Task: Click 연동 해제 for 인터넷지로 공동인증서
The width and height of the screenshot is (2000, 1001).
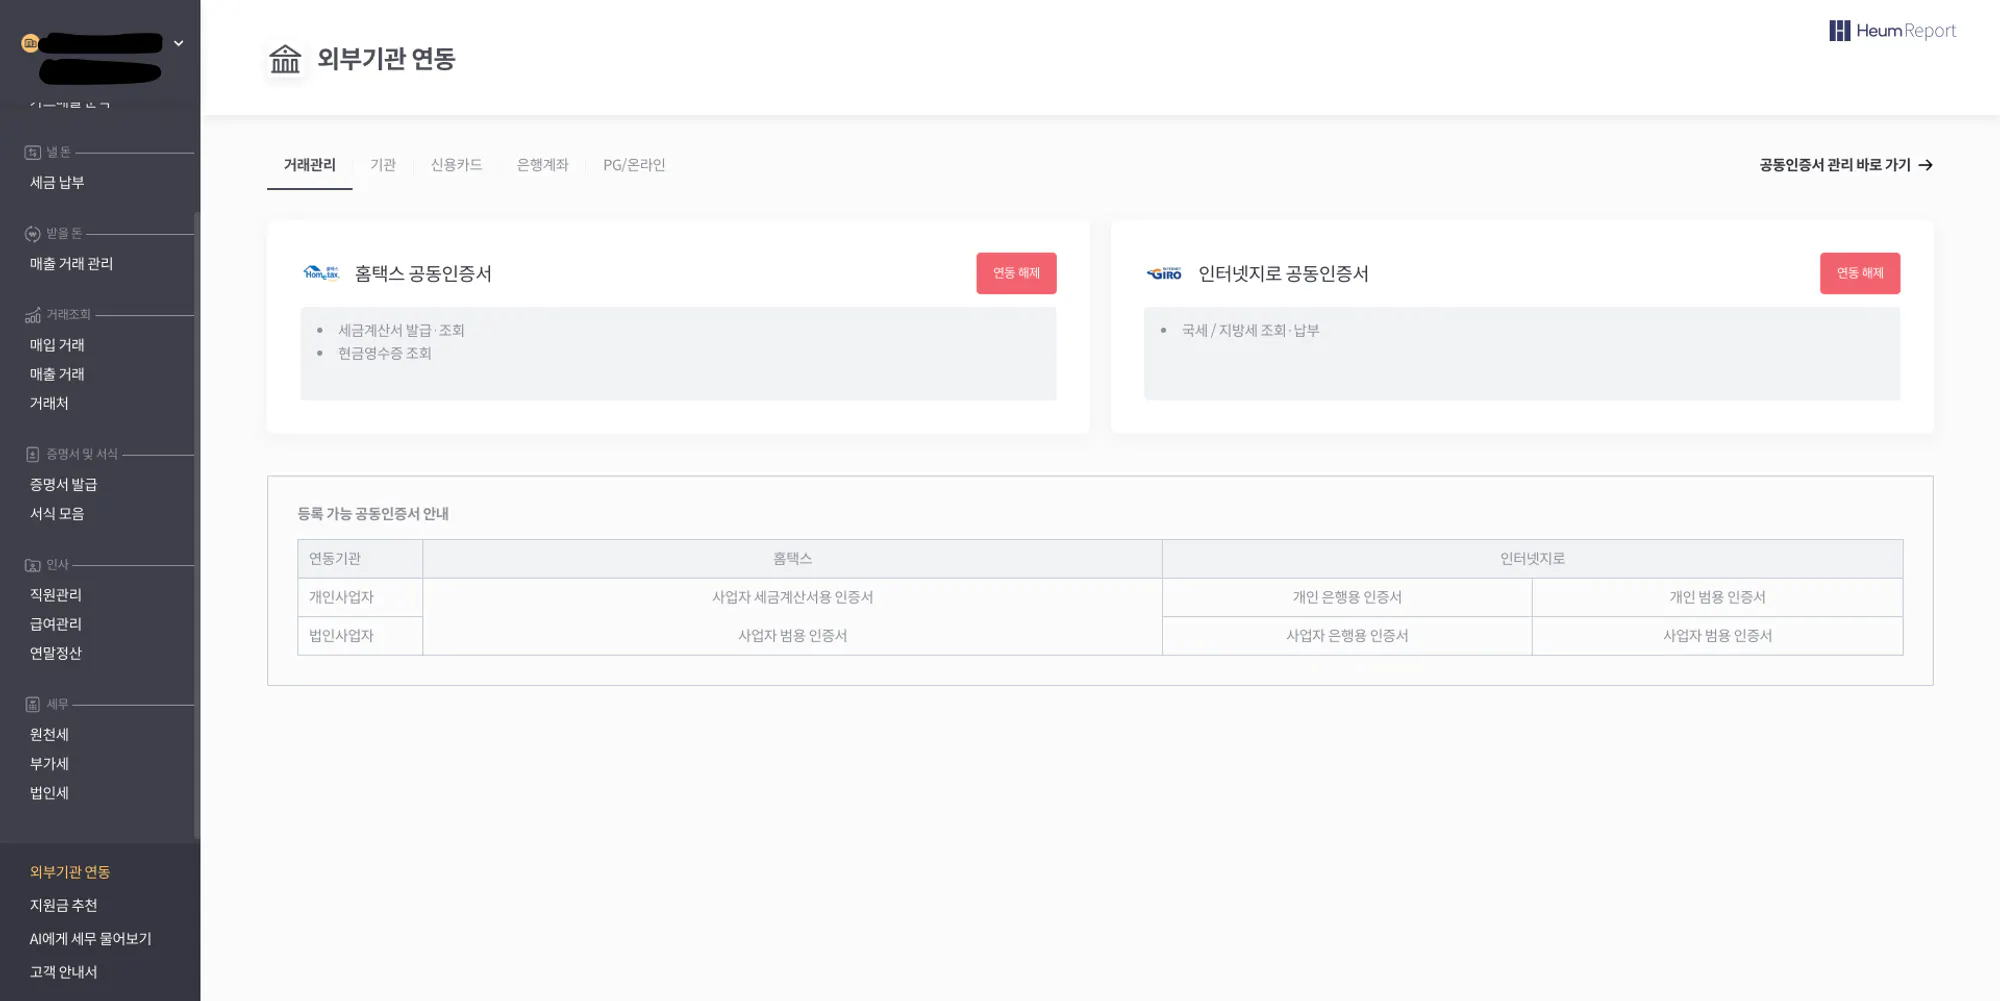Action: (x=1860, y=273)
